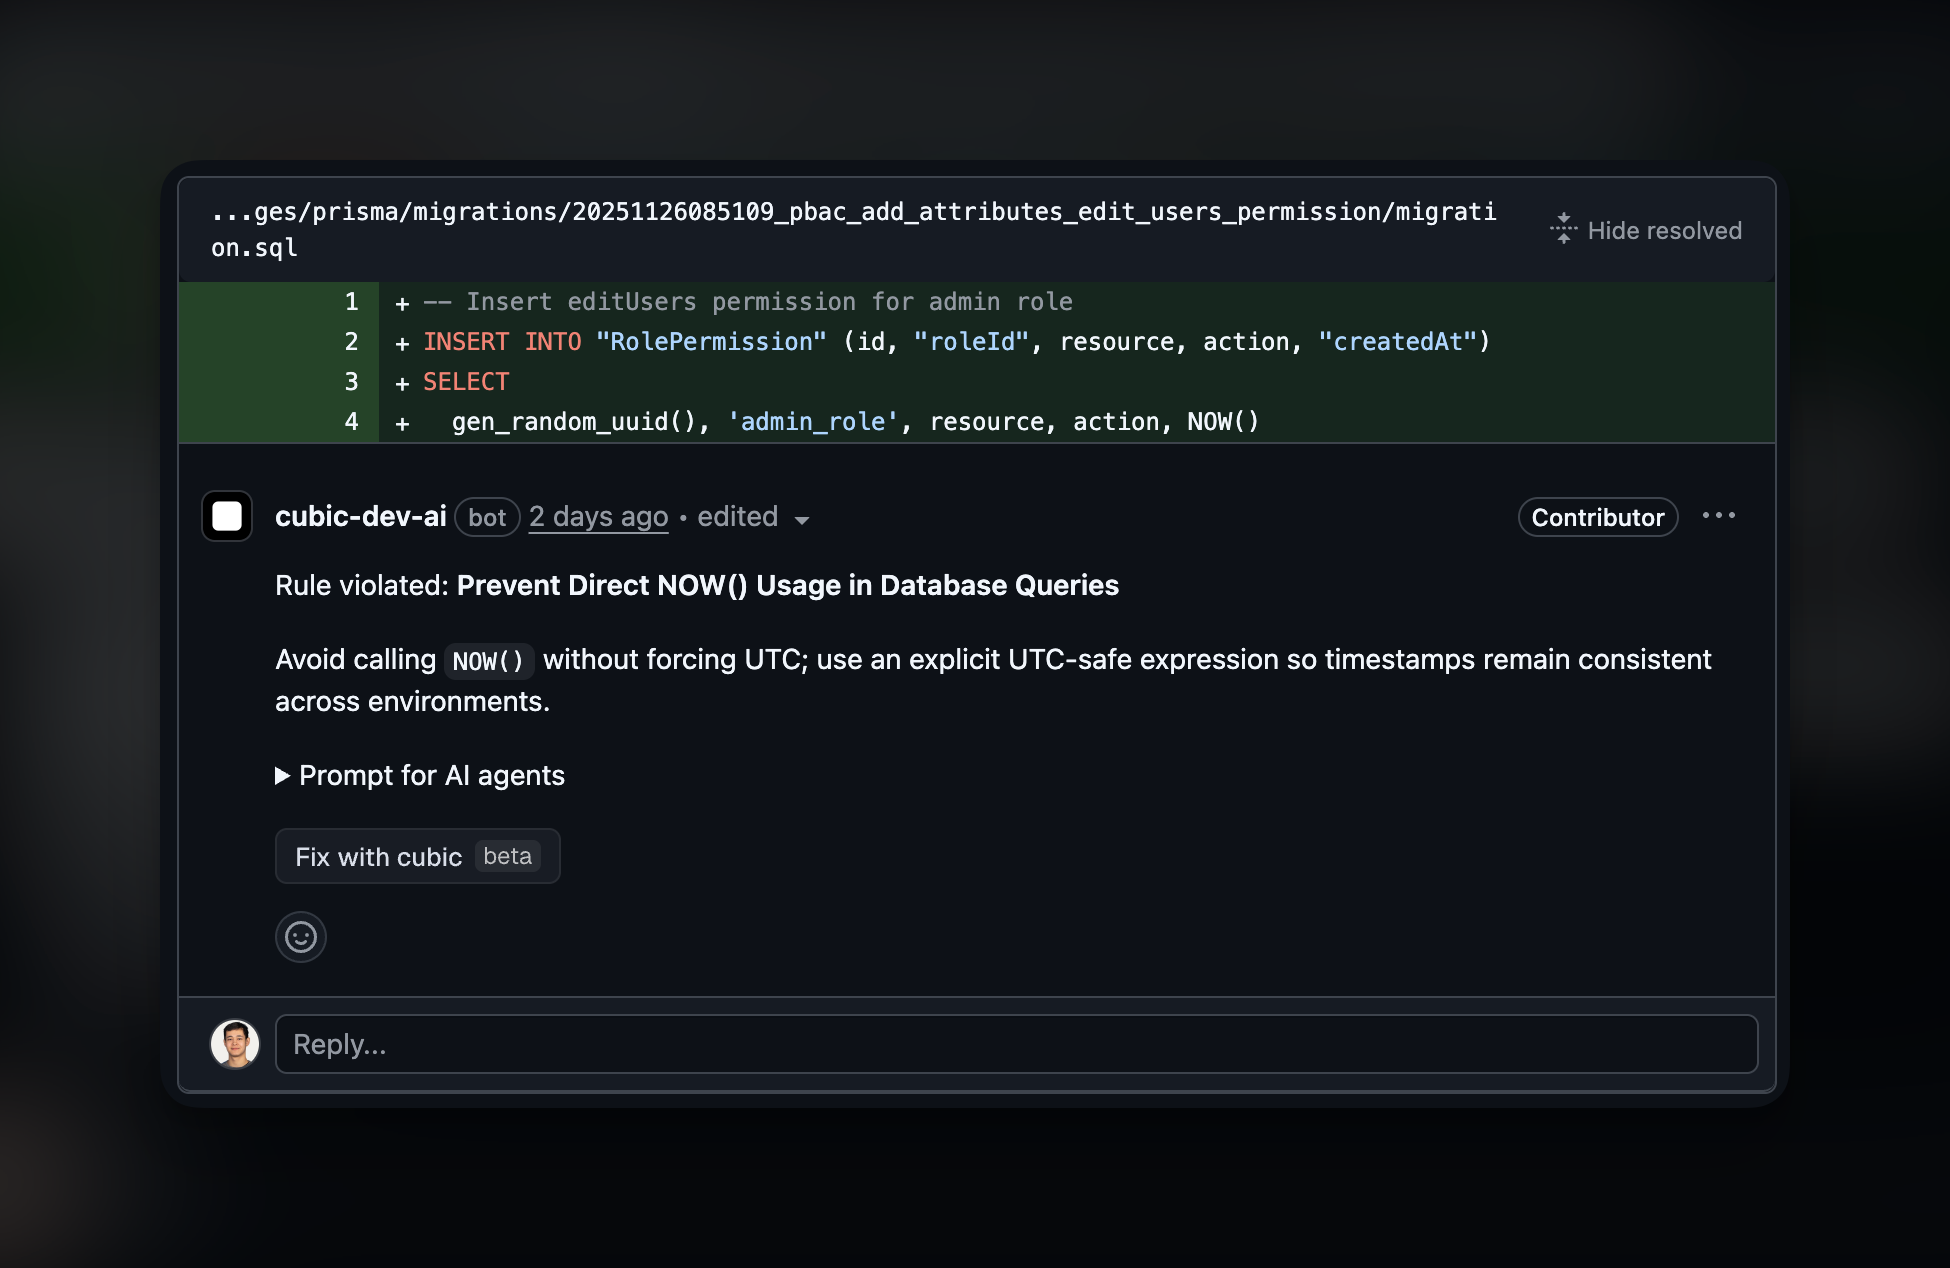The height and width of the screenshot is (1268, 1950).
Task: Select line number 2 in the diff
Action: point(351,341)
